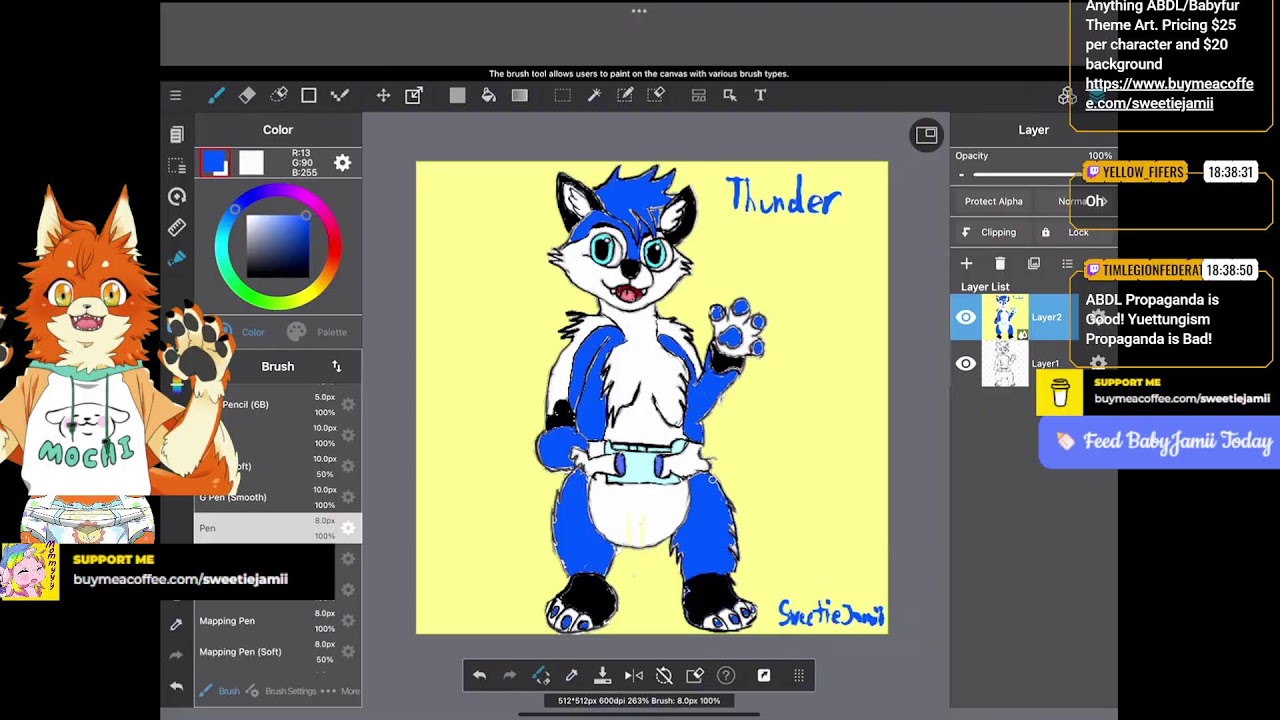Hide Layer1 with eye icon
This screenshot has width=1280, height=720.
pos(965,364)
